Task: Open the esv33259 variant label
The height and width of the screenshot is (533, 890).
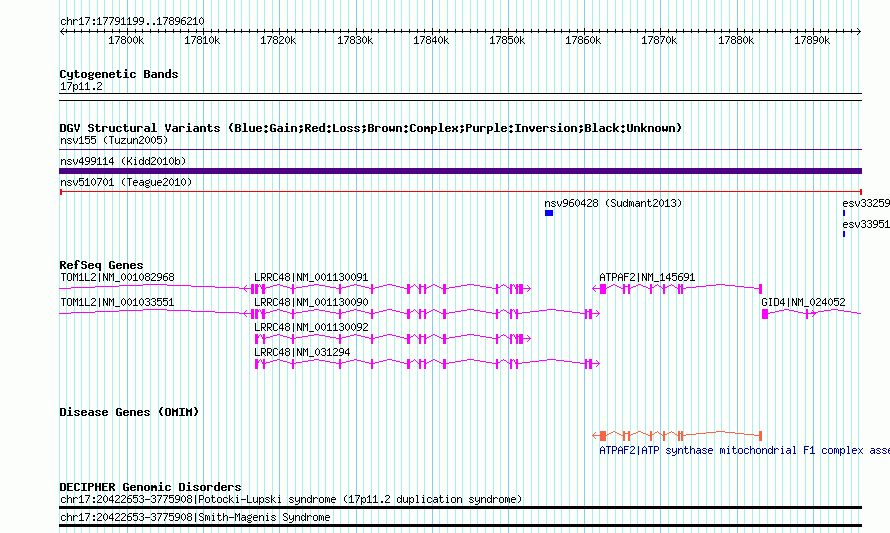Action: click(x=866, y=203)
